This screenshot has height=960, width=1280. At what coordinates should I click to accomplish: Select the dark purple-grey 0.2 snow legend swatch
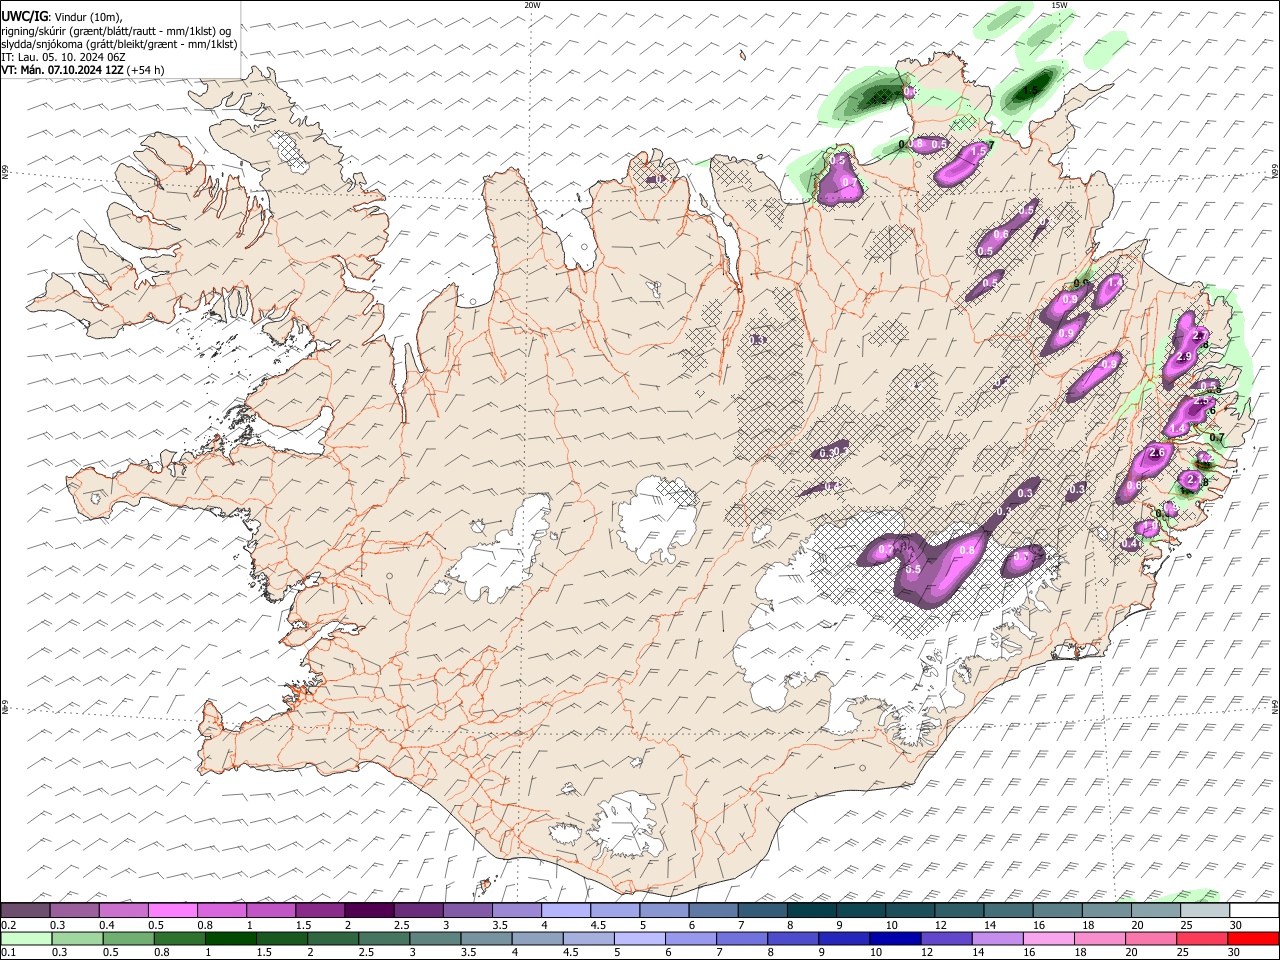[x=25, y=910]
